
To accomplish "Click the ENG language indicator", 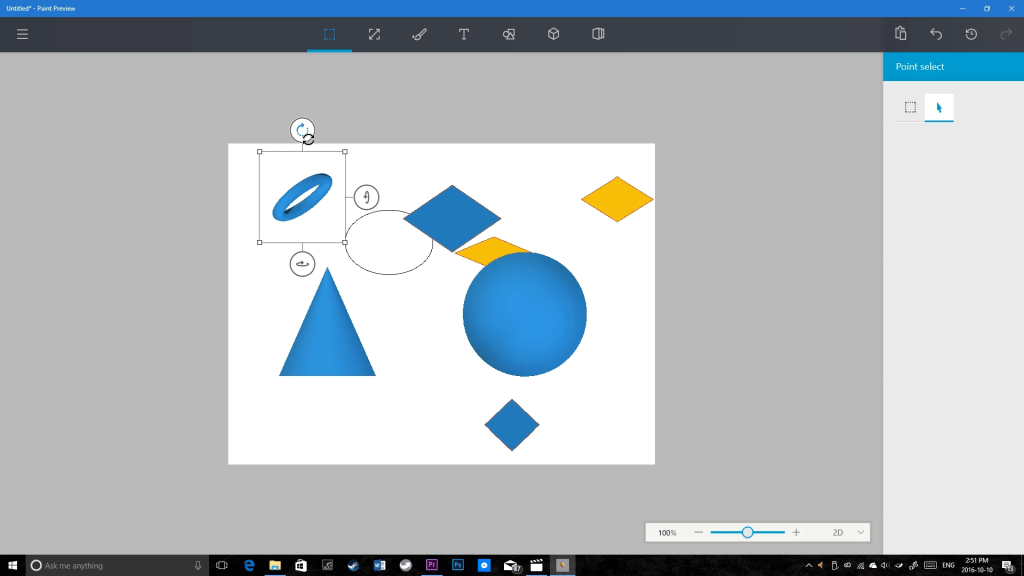I will 948,566.
